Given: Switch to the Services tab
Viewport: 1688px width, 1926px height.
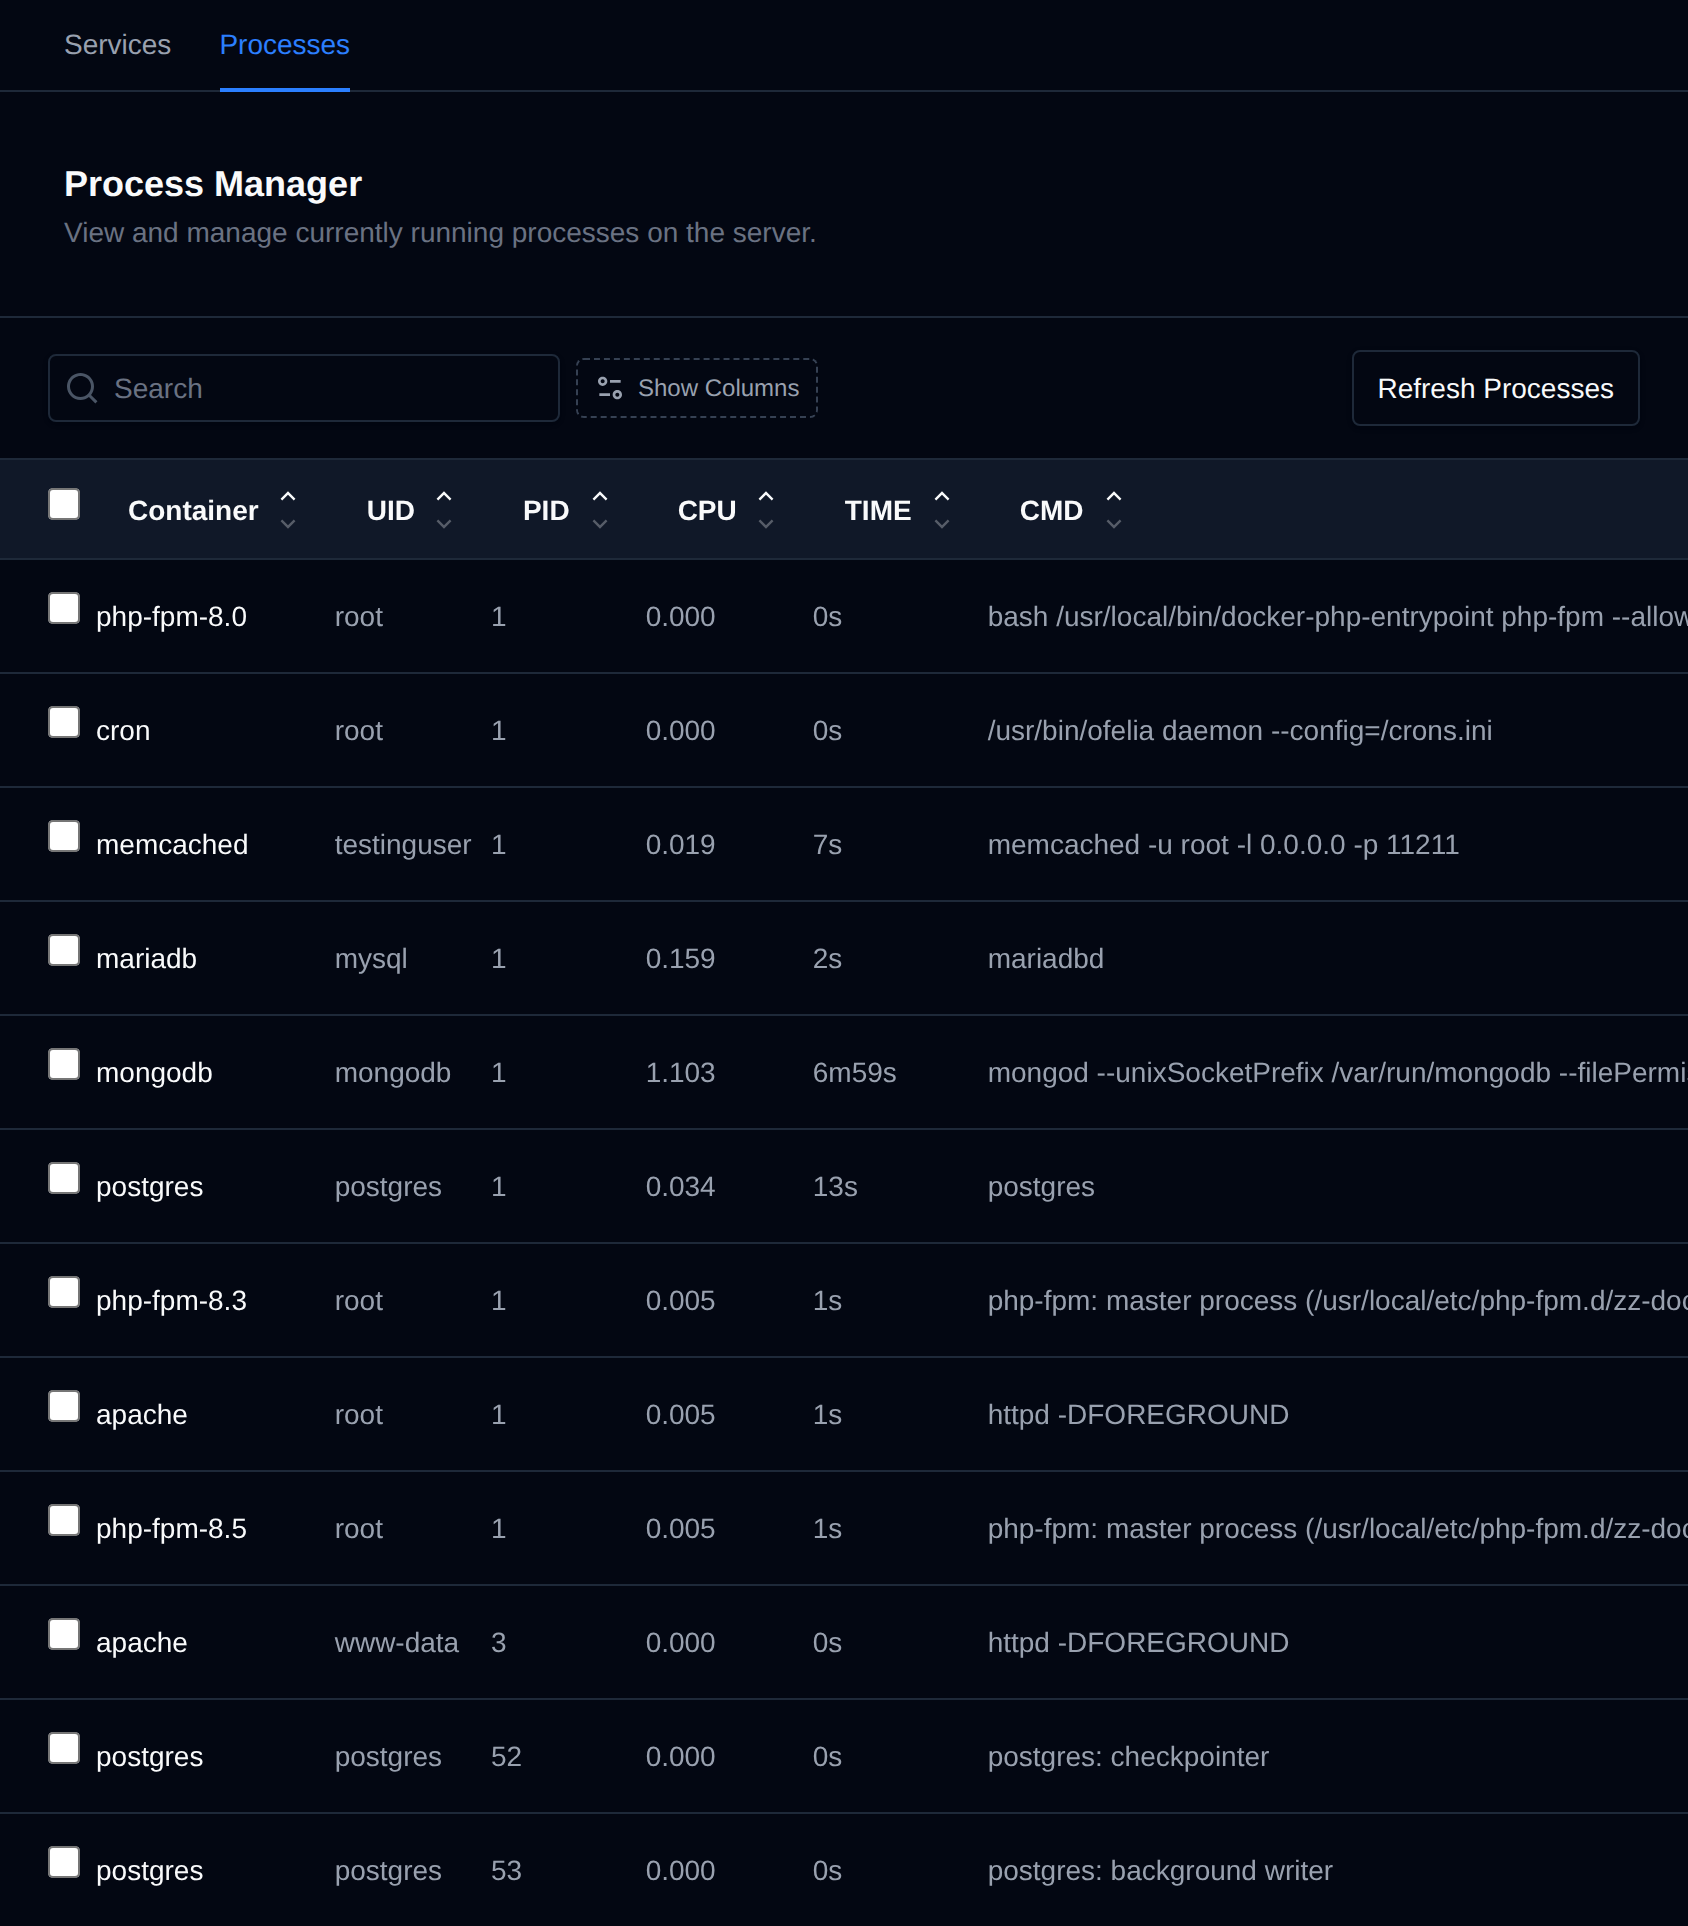Looking at the screenshot, I should click(117, 45).
